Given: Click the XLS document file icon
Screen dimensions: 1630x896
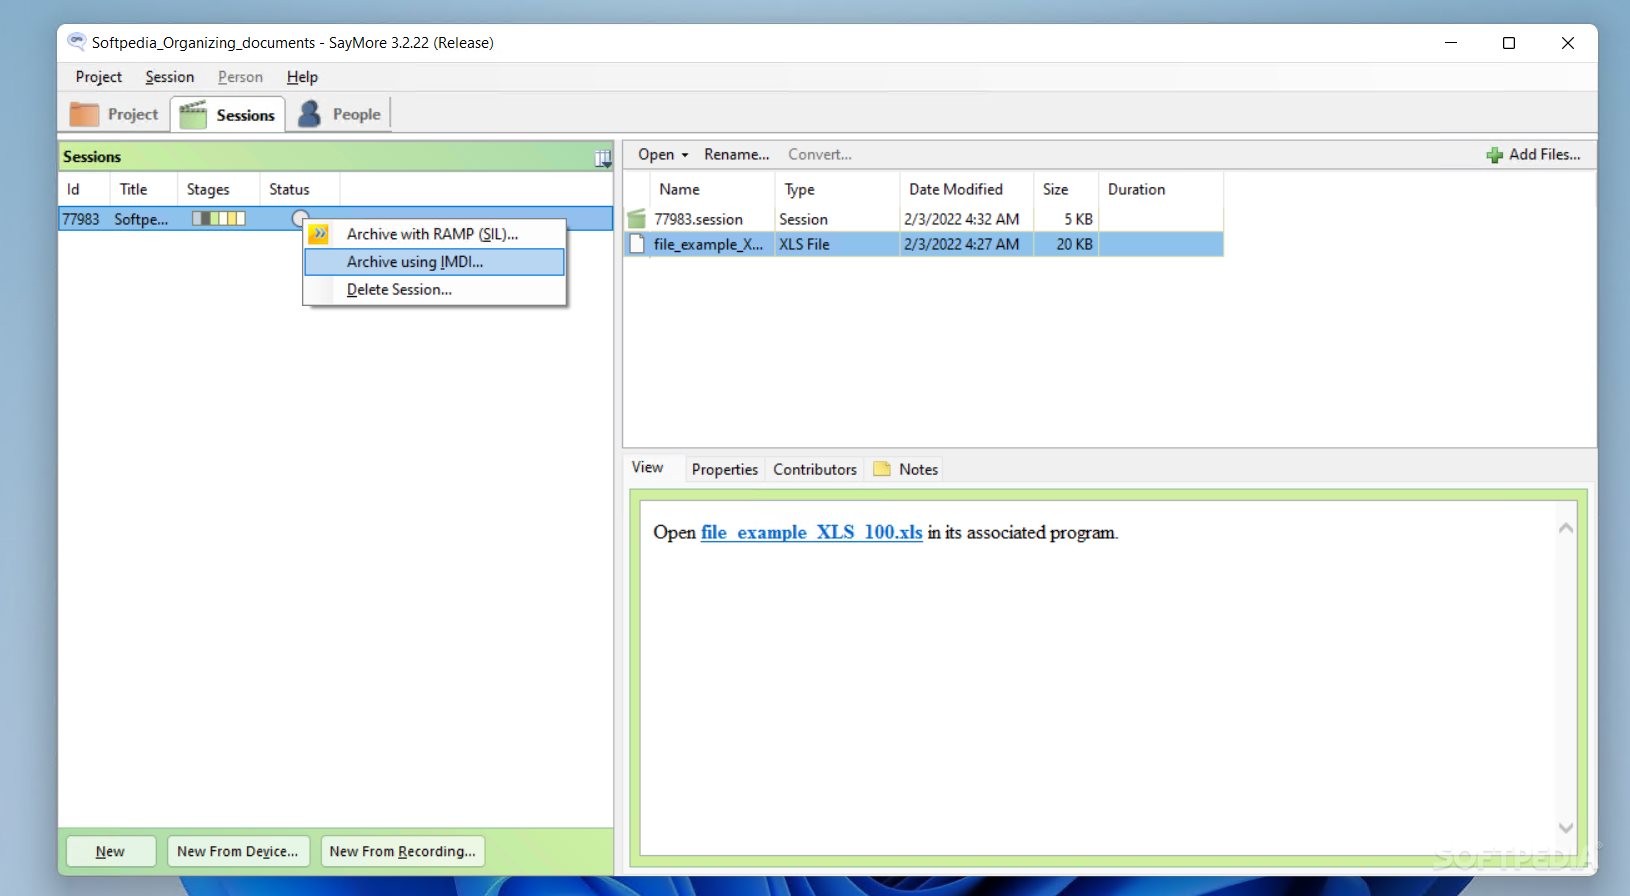Looking at the screenshot, I should [637, 244].
